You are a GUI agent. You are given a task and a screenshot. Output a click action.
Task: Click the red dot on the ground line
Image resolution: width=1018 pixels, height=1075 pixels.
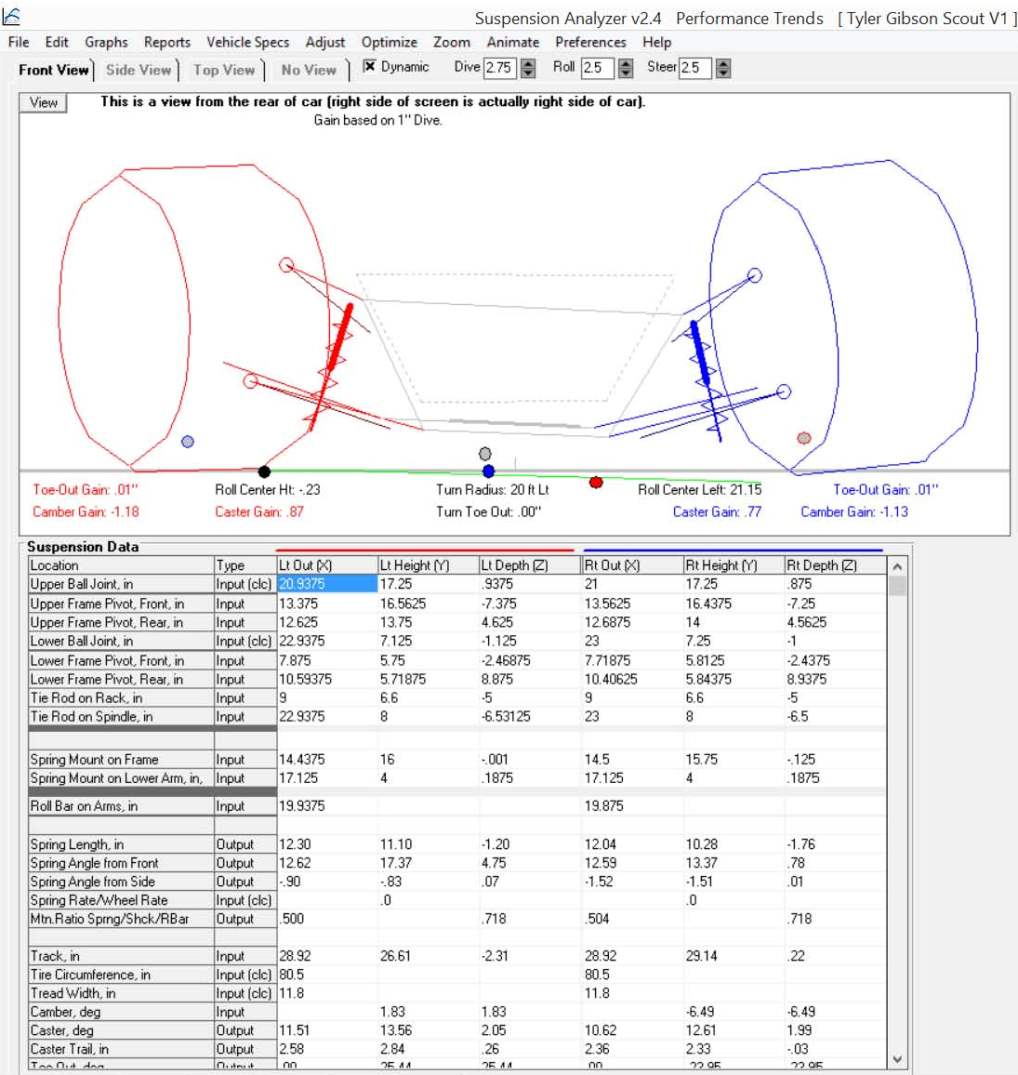tap(596, 483)
